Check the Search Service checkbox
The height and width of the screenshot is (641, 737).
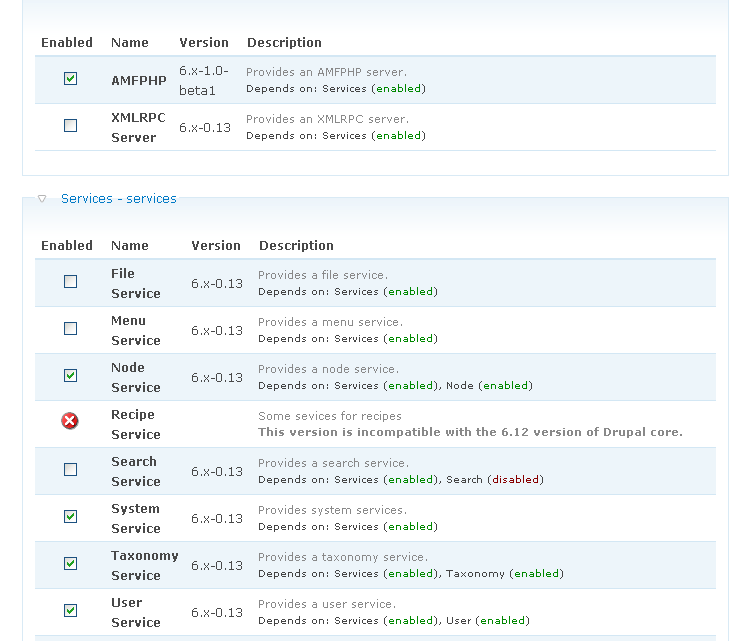pos(71,469)
